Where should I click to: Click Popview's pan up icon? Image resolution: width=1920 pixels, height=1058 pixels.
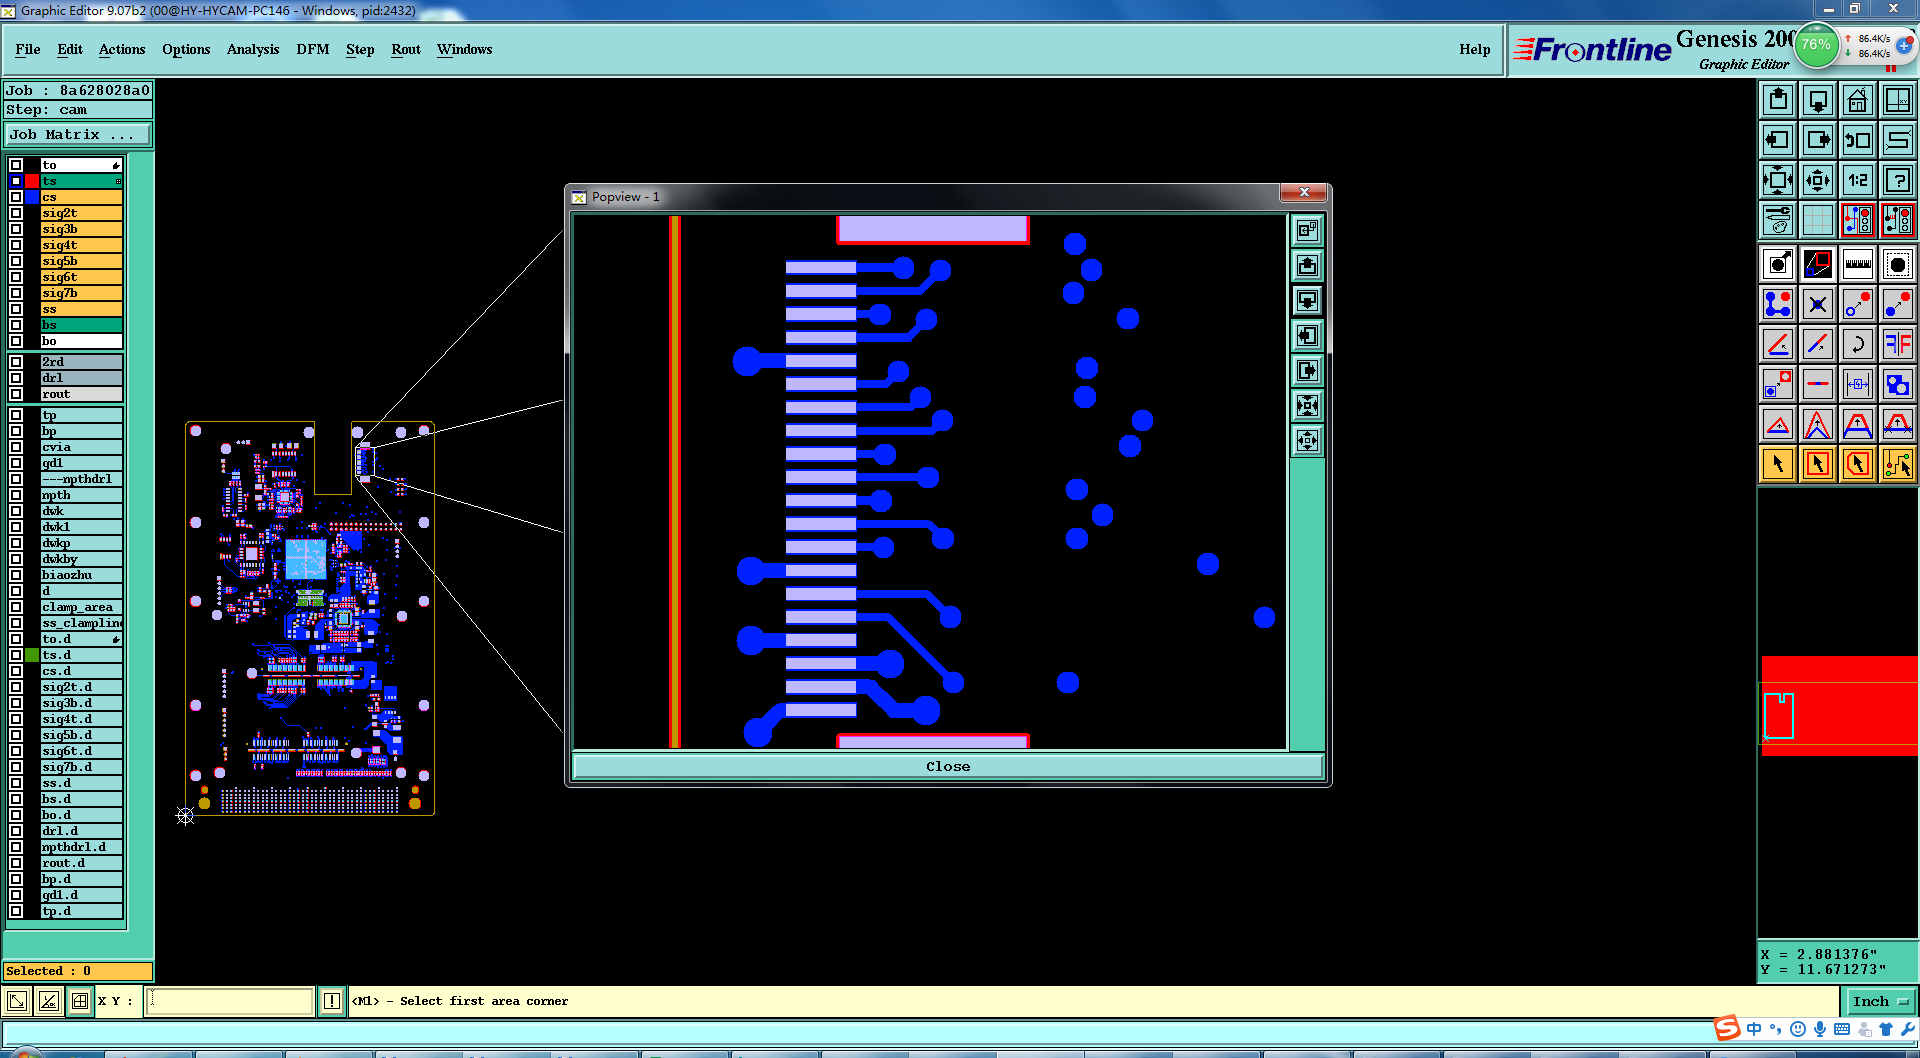[1307, 265]
